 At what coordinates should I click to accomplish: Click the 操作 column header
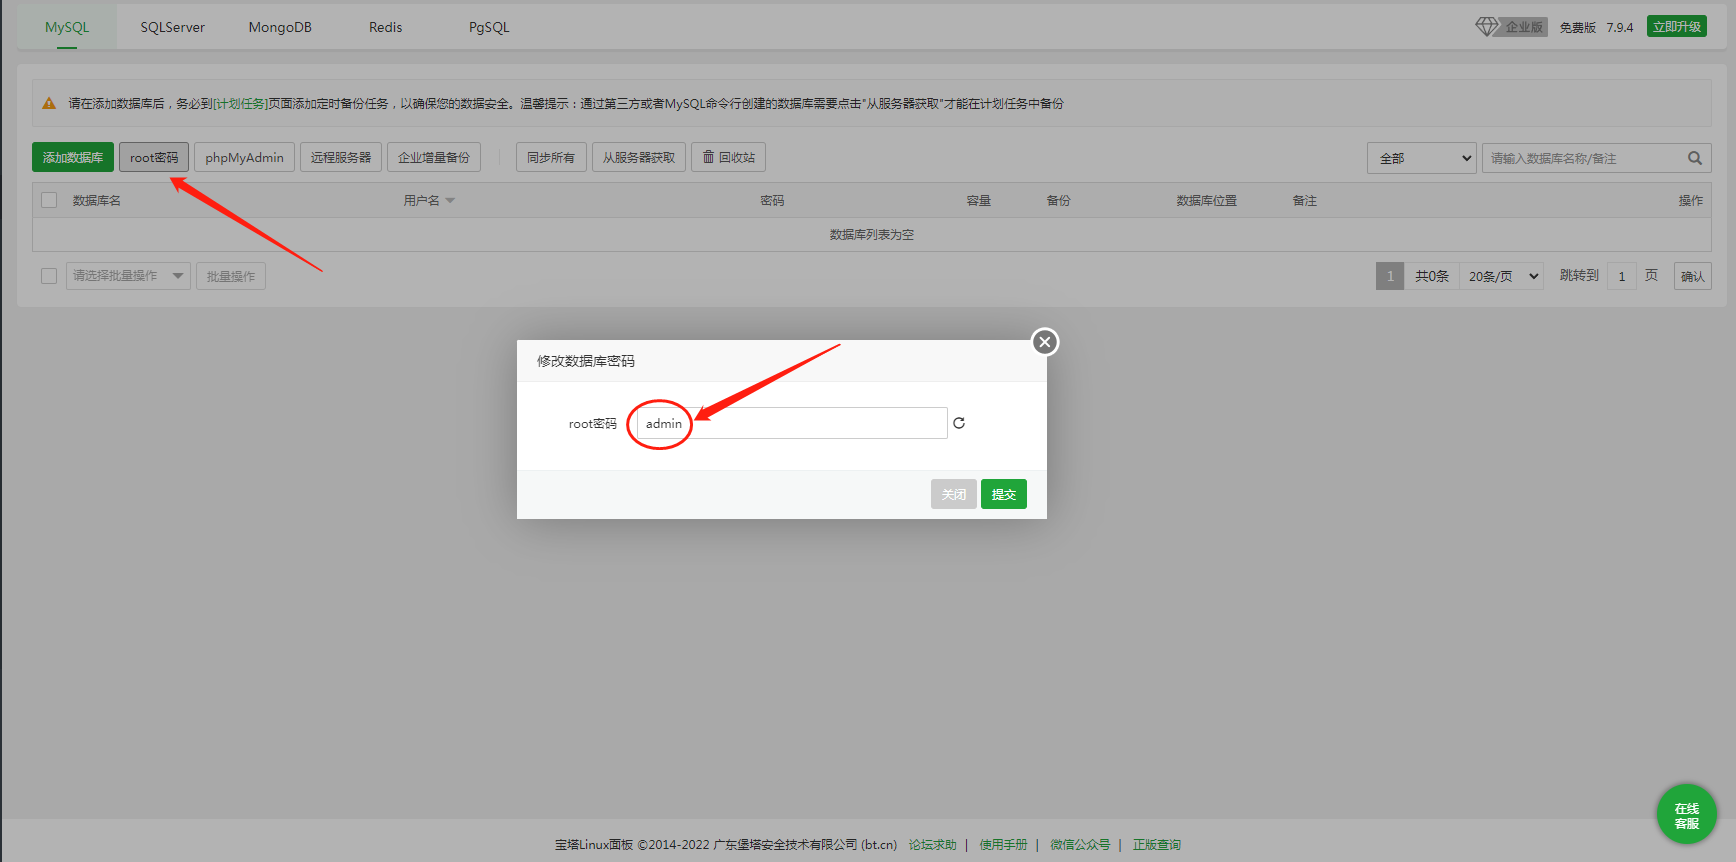1691,201
